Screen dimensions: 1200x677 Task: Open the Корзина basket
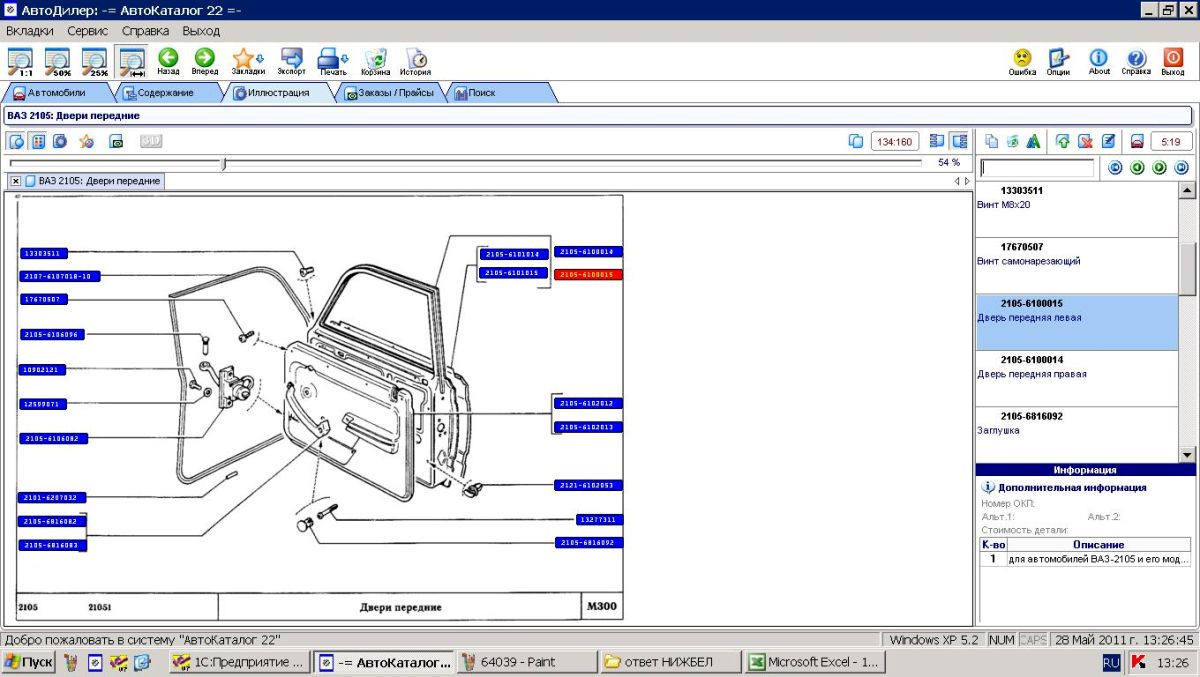pos(376,62)
